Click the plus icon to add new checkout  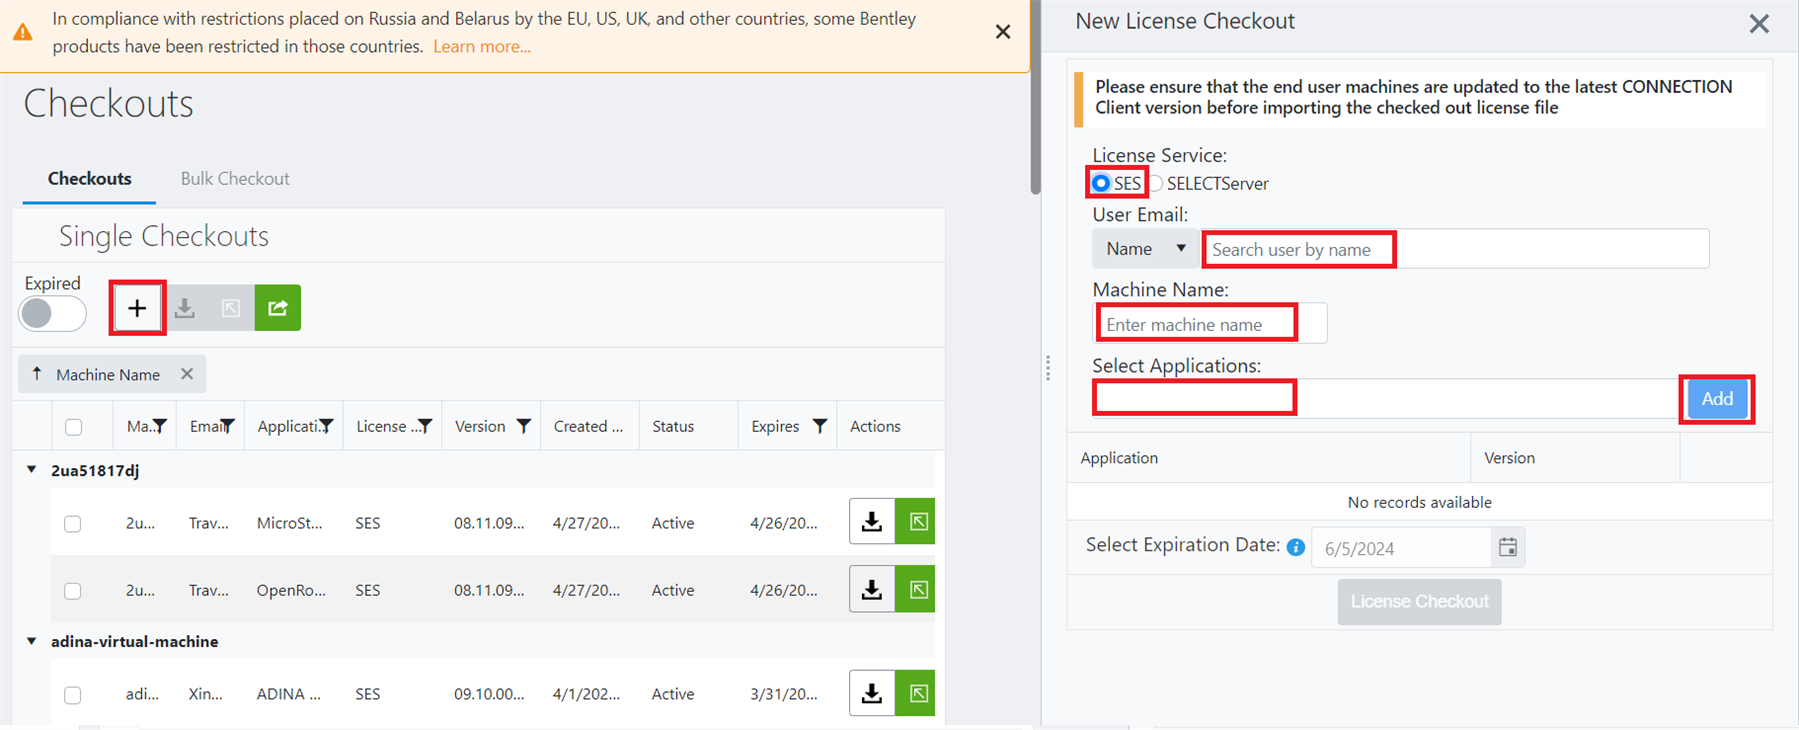pos(137,308)
